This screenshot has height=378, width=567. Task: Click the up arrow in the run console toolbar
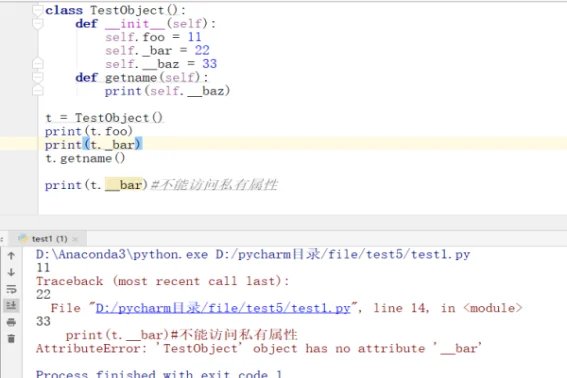click(11, 256)
